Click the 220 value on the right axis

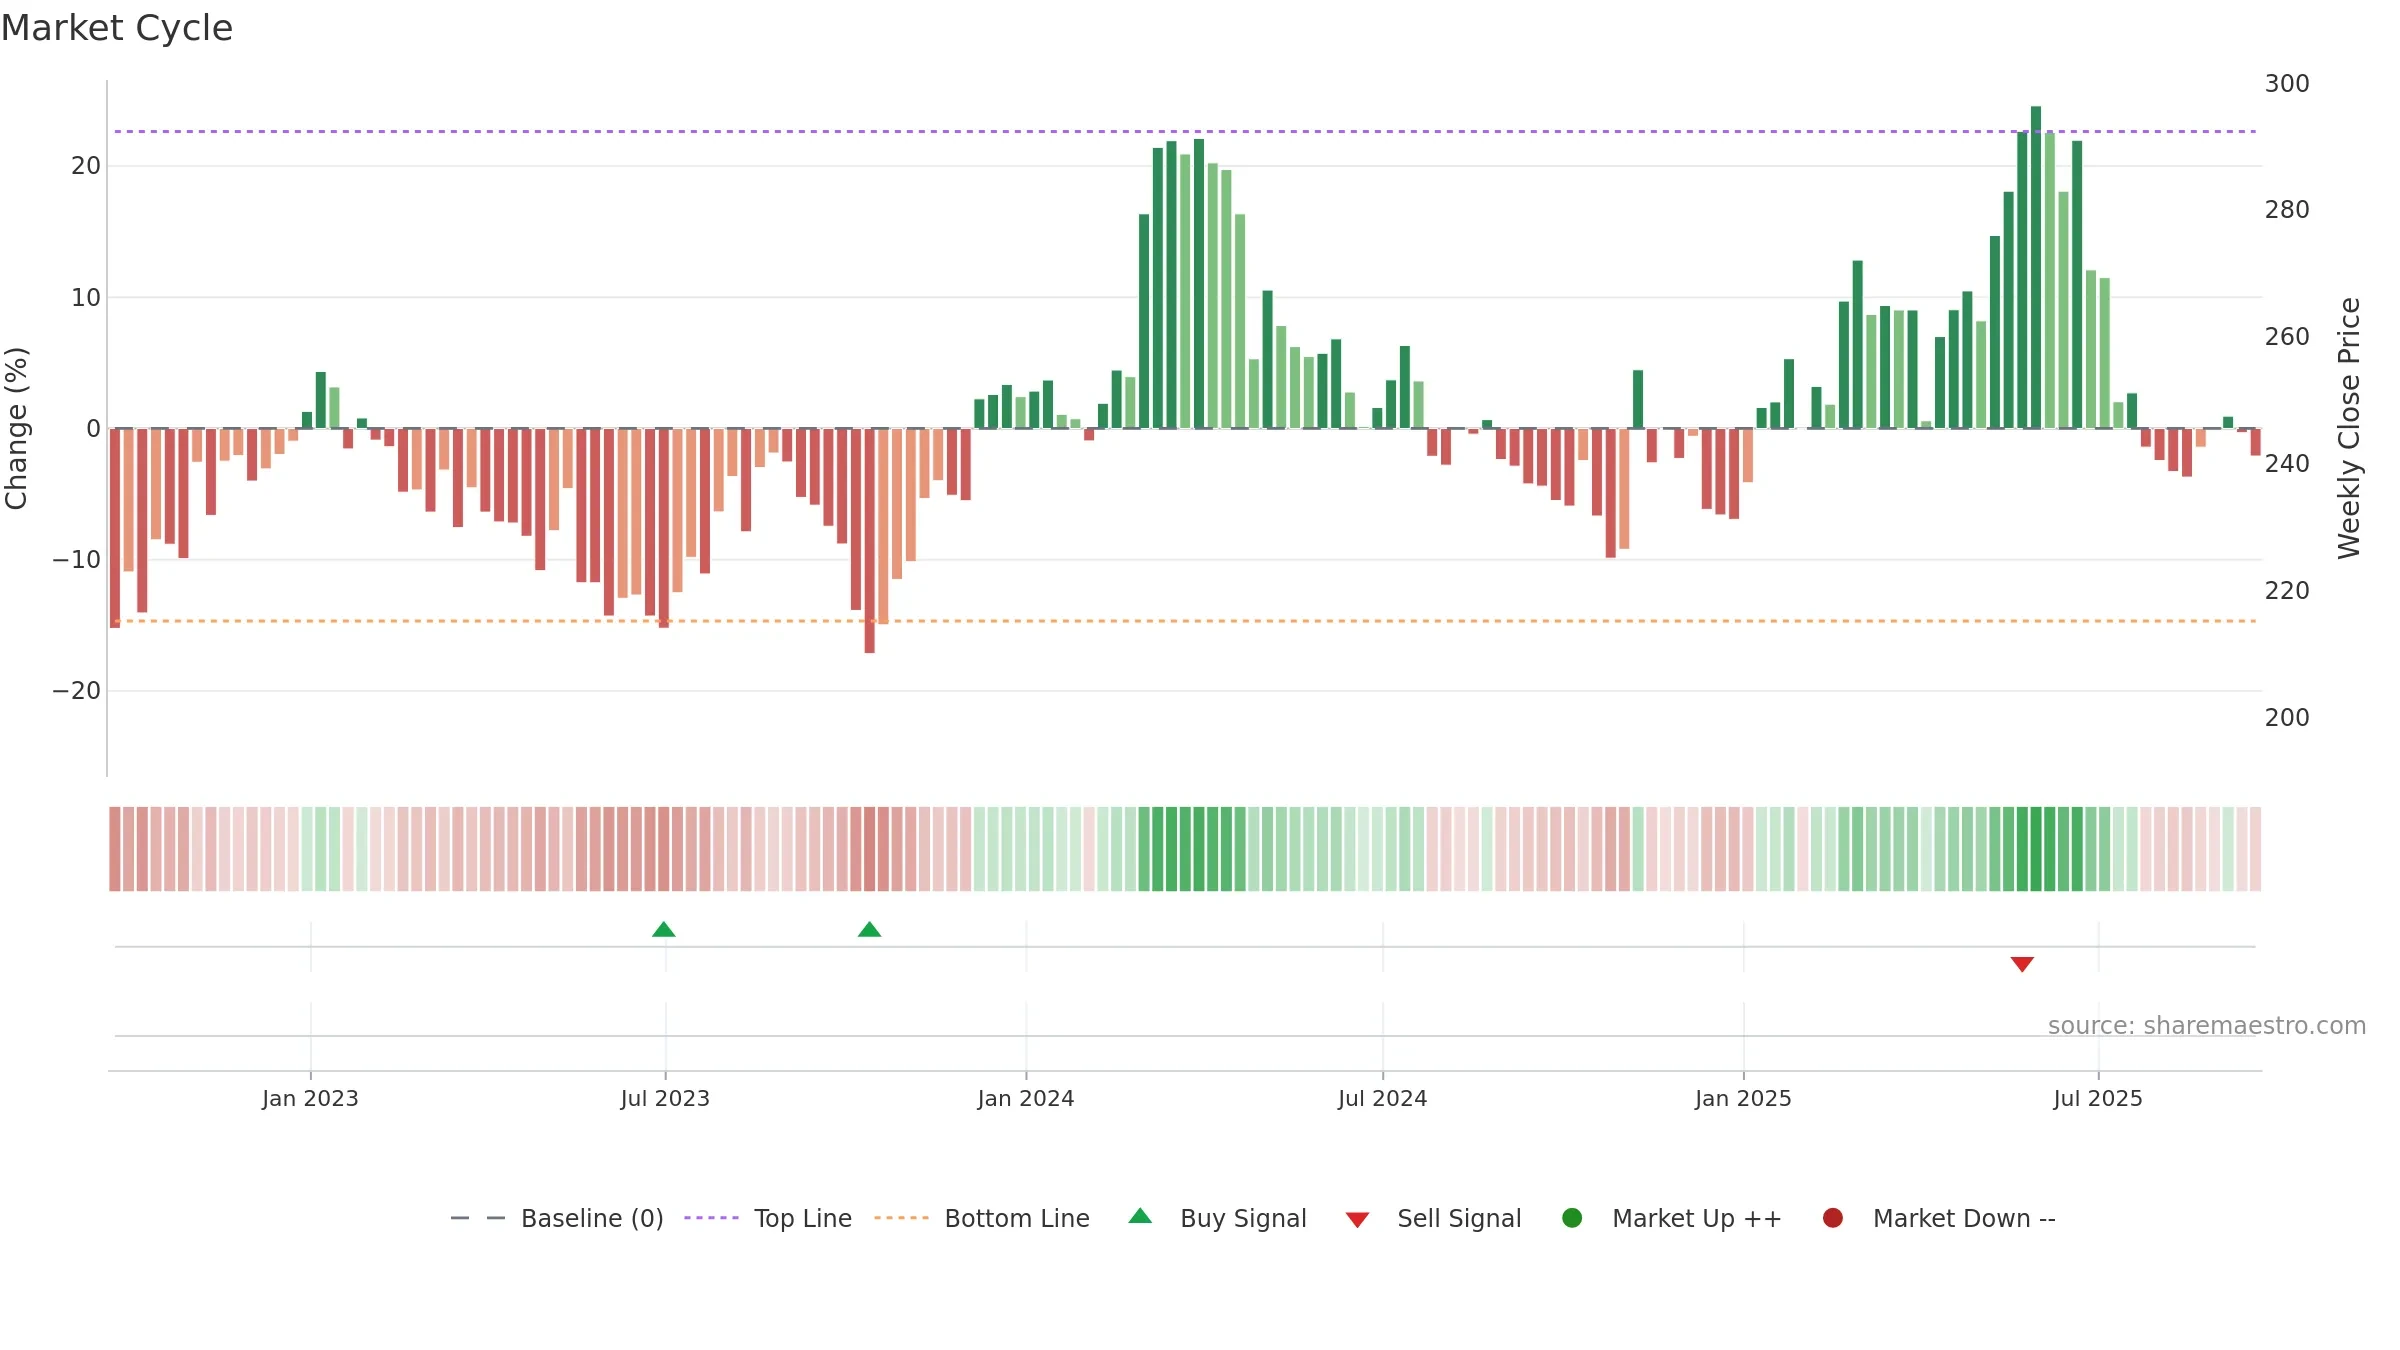(2287, 591)
